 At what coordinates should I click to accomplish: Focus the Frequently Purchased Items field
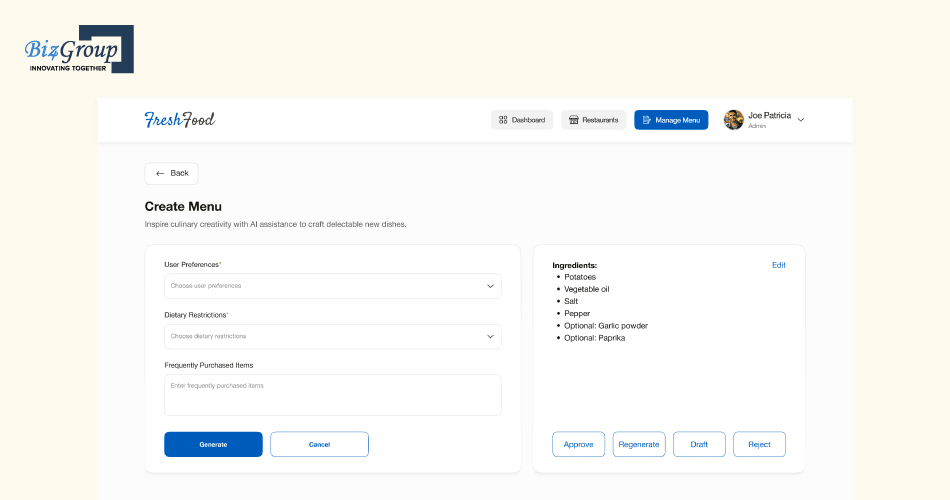click(x=333, y=395)
